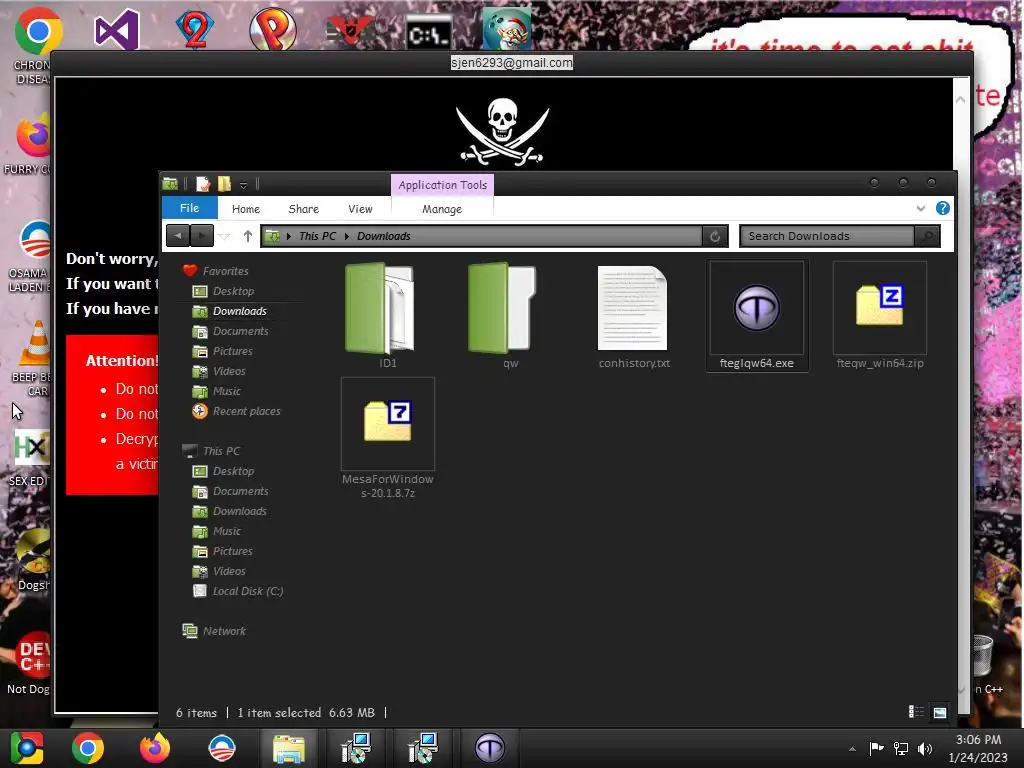Open Explorer help question mark

click(x=942, y=208)
